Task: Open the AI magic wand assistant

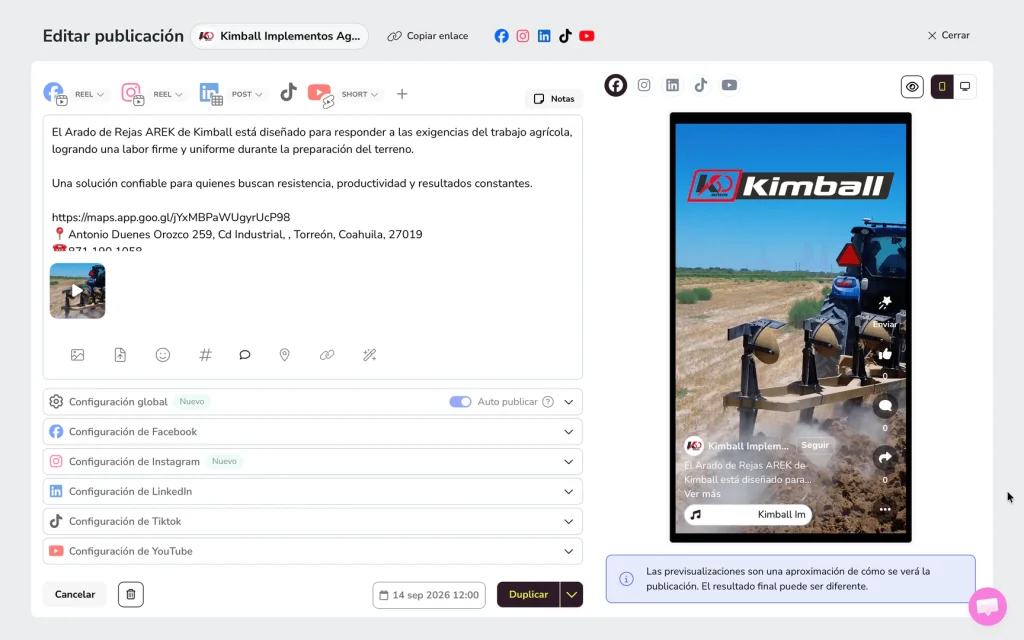Action: pyautogui.click(x=370, y=355)
